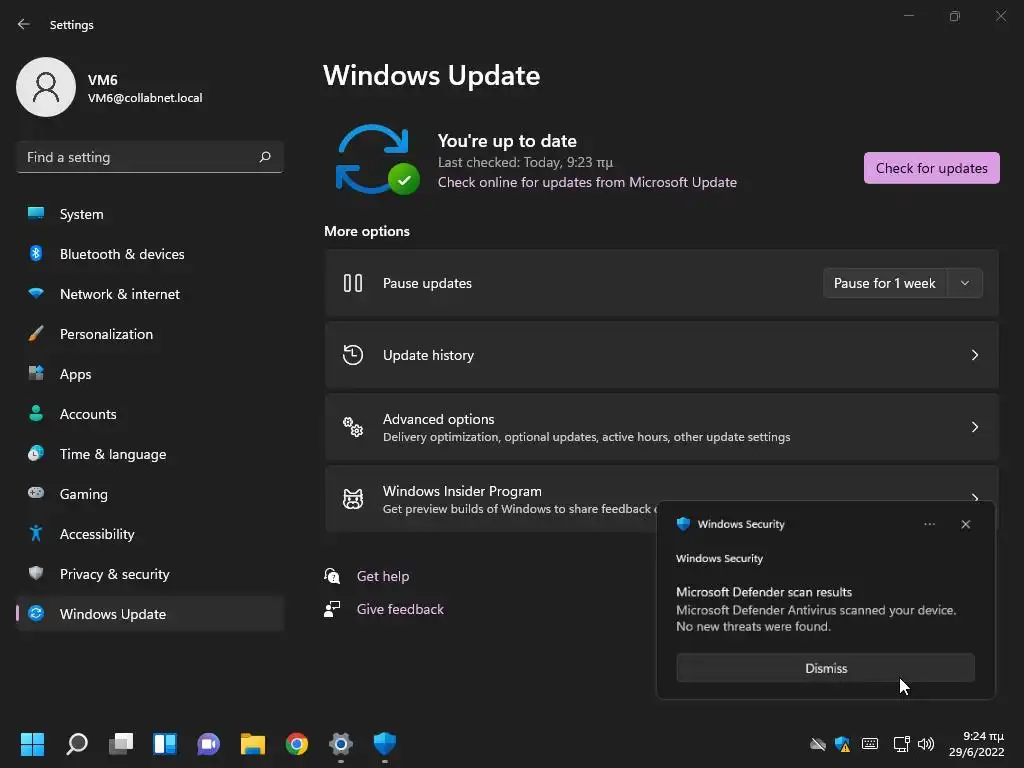Click the network tray icon
1024x768 pixels.
tap(902, 744)
